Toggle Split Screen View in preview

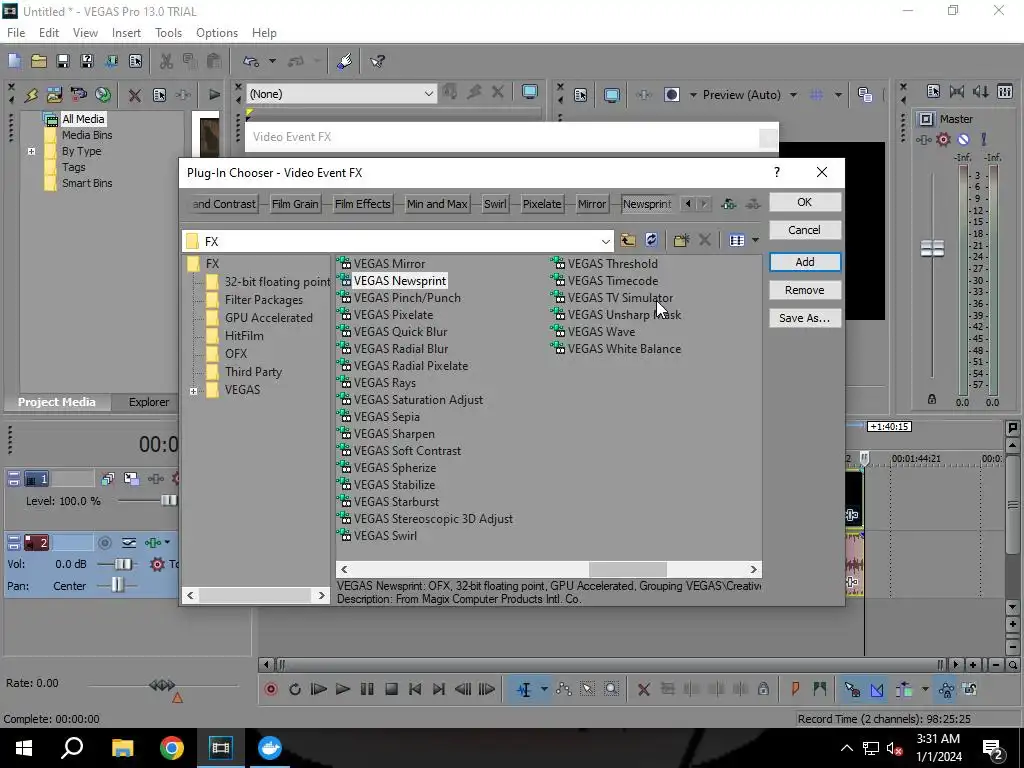tap(671, 95)
